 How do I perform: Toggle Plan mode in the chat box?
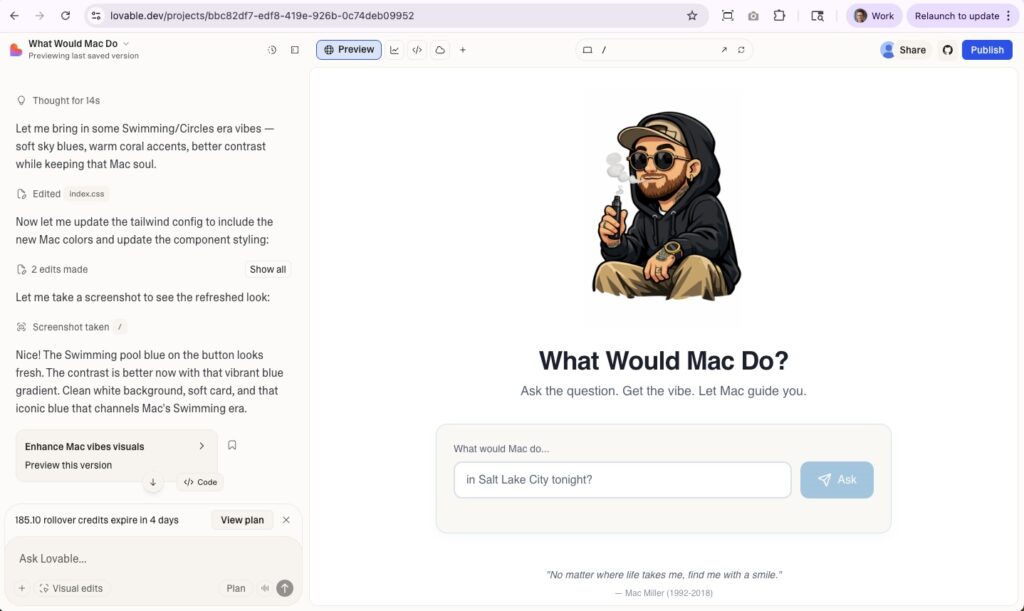[236, 588]
